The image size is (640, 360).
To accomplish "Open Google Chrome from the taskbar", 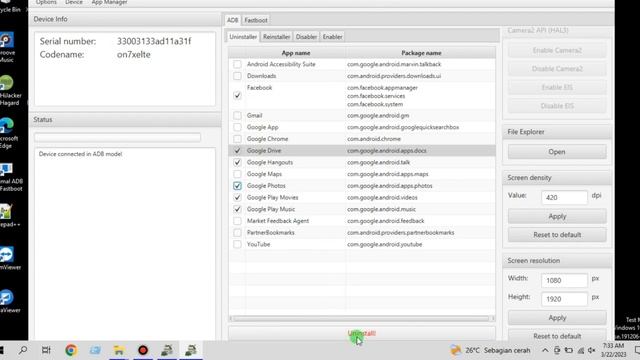I will click(x=71, y=350).
